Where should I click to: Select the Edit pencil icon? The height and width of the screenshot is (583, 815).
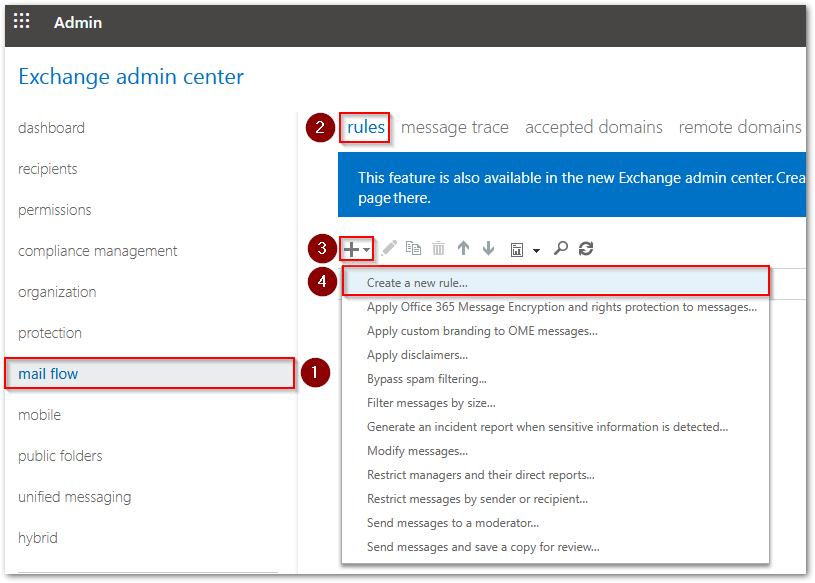(389, 248)
